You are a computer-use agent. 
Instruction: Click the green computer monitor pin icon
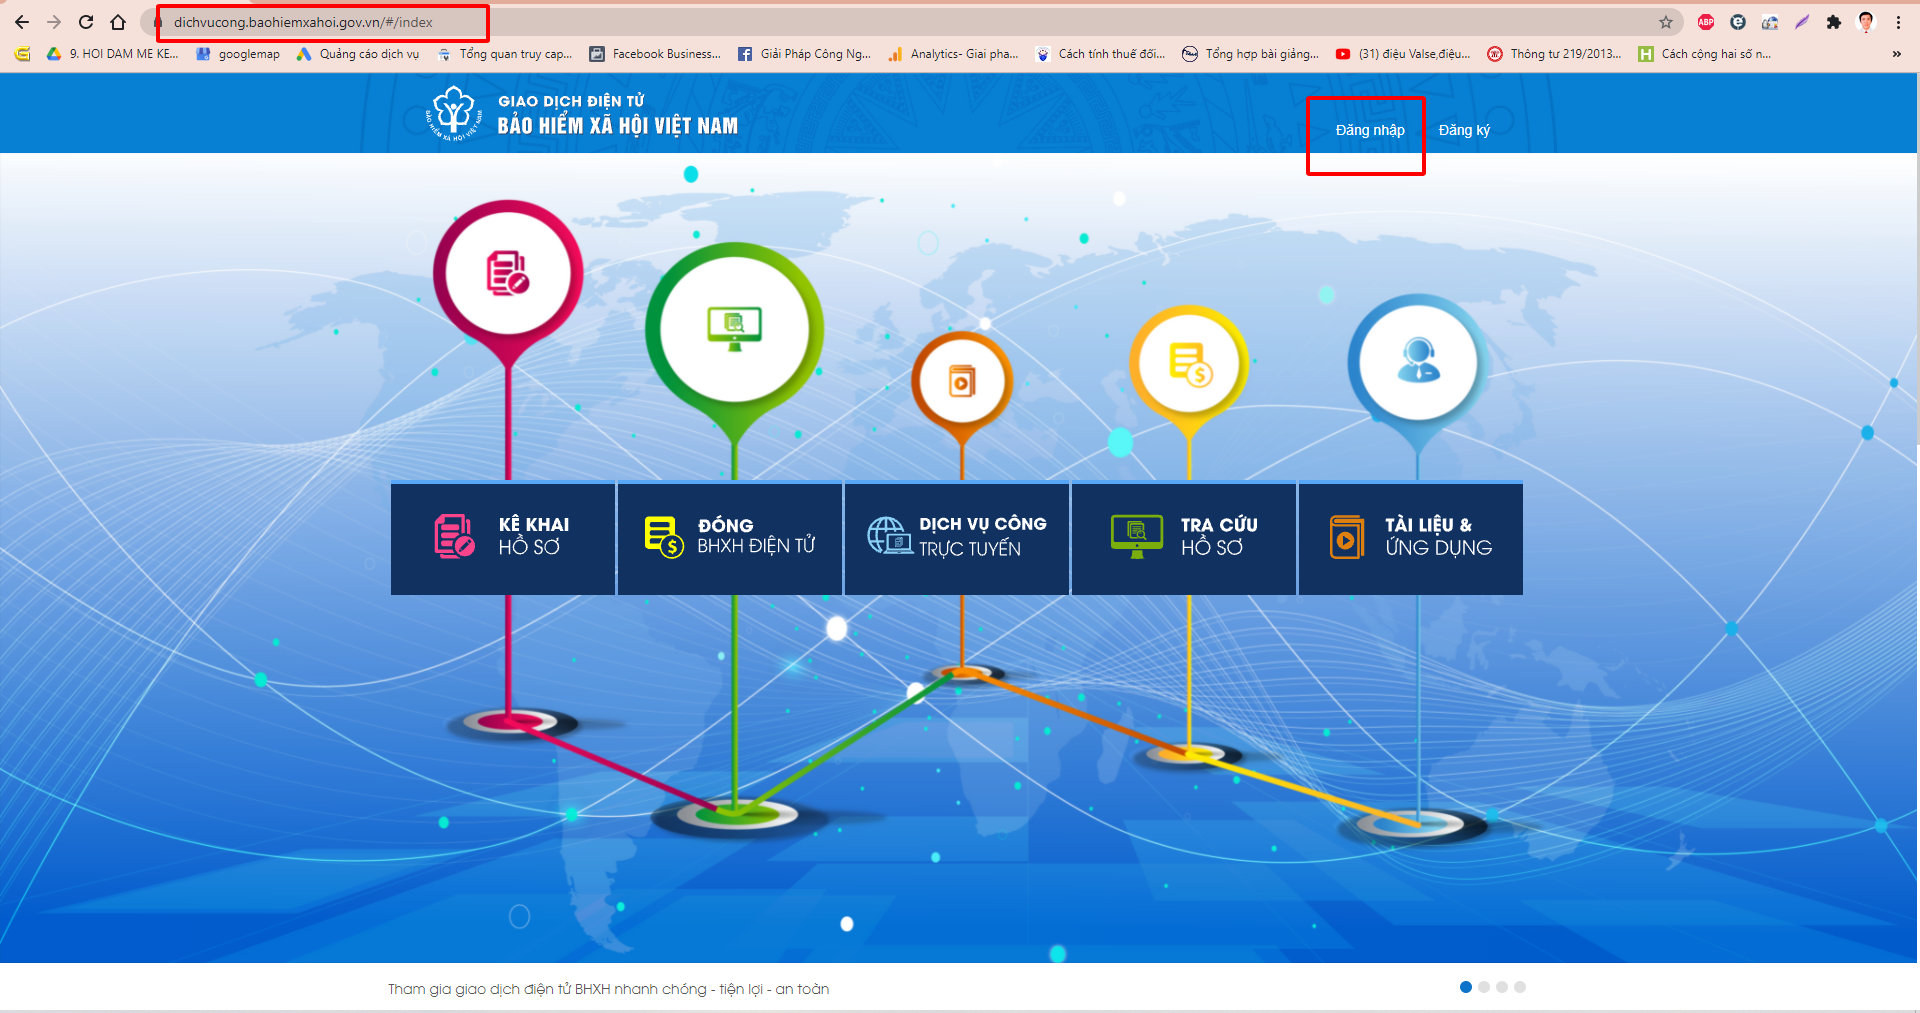tap(735, 328)
